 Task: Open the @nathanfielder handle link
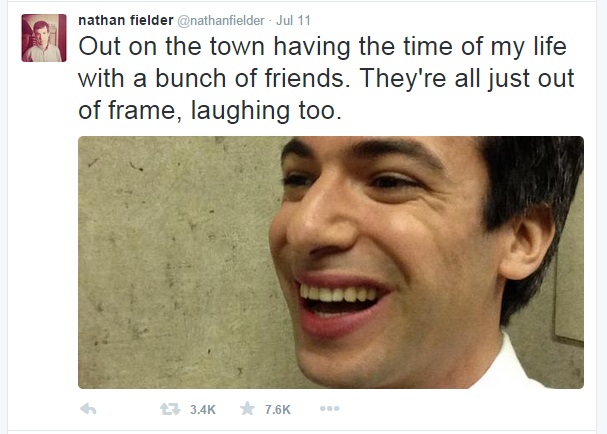pyautogui.click(x=221, y=20)
